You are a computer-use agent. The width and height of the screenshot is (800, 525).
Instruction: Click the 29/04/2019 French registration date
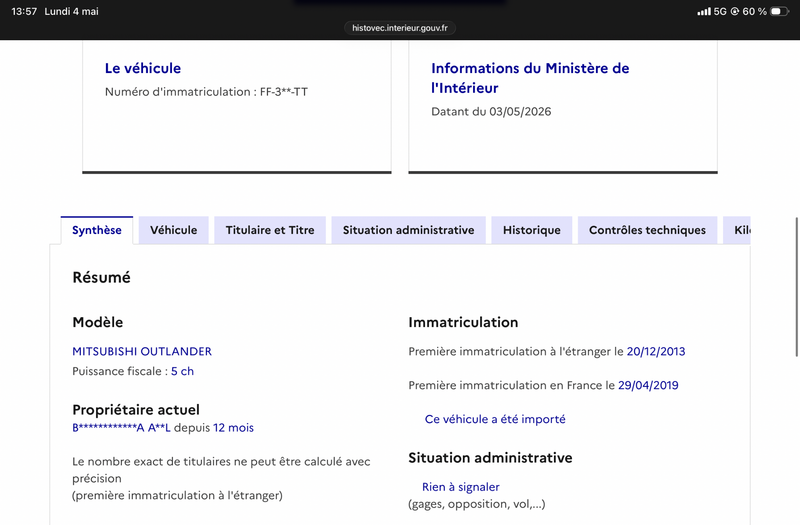coord(648,385)
